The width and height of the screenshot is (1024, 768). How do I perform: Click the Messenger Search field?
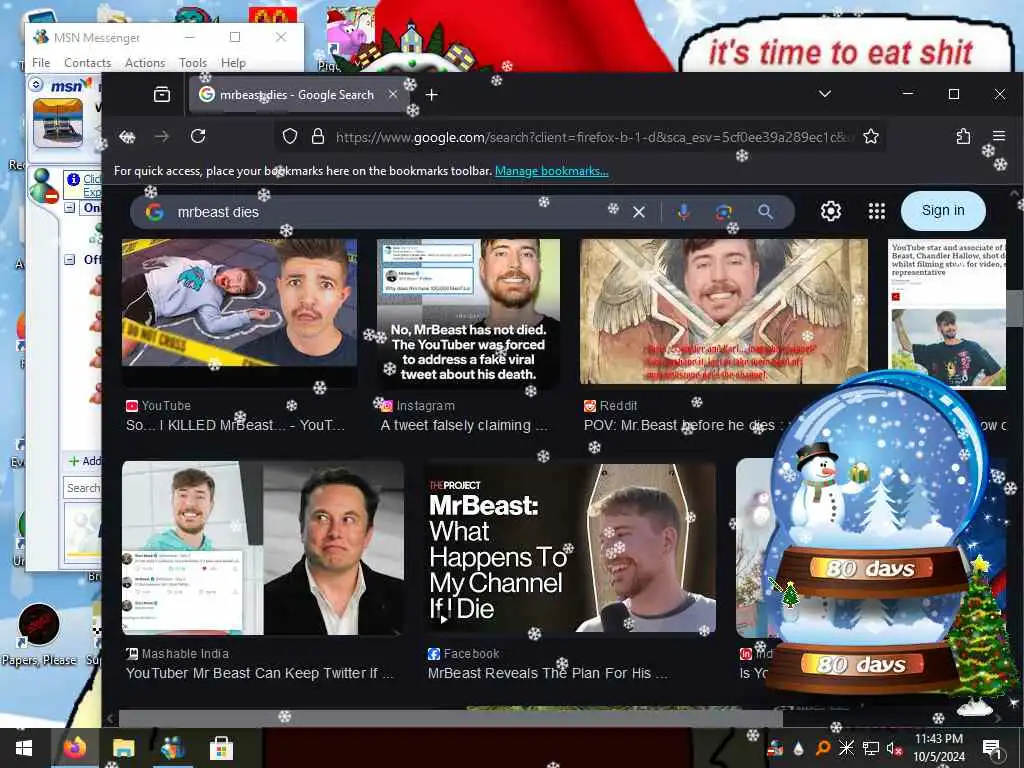(x=83, y=488)
